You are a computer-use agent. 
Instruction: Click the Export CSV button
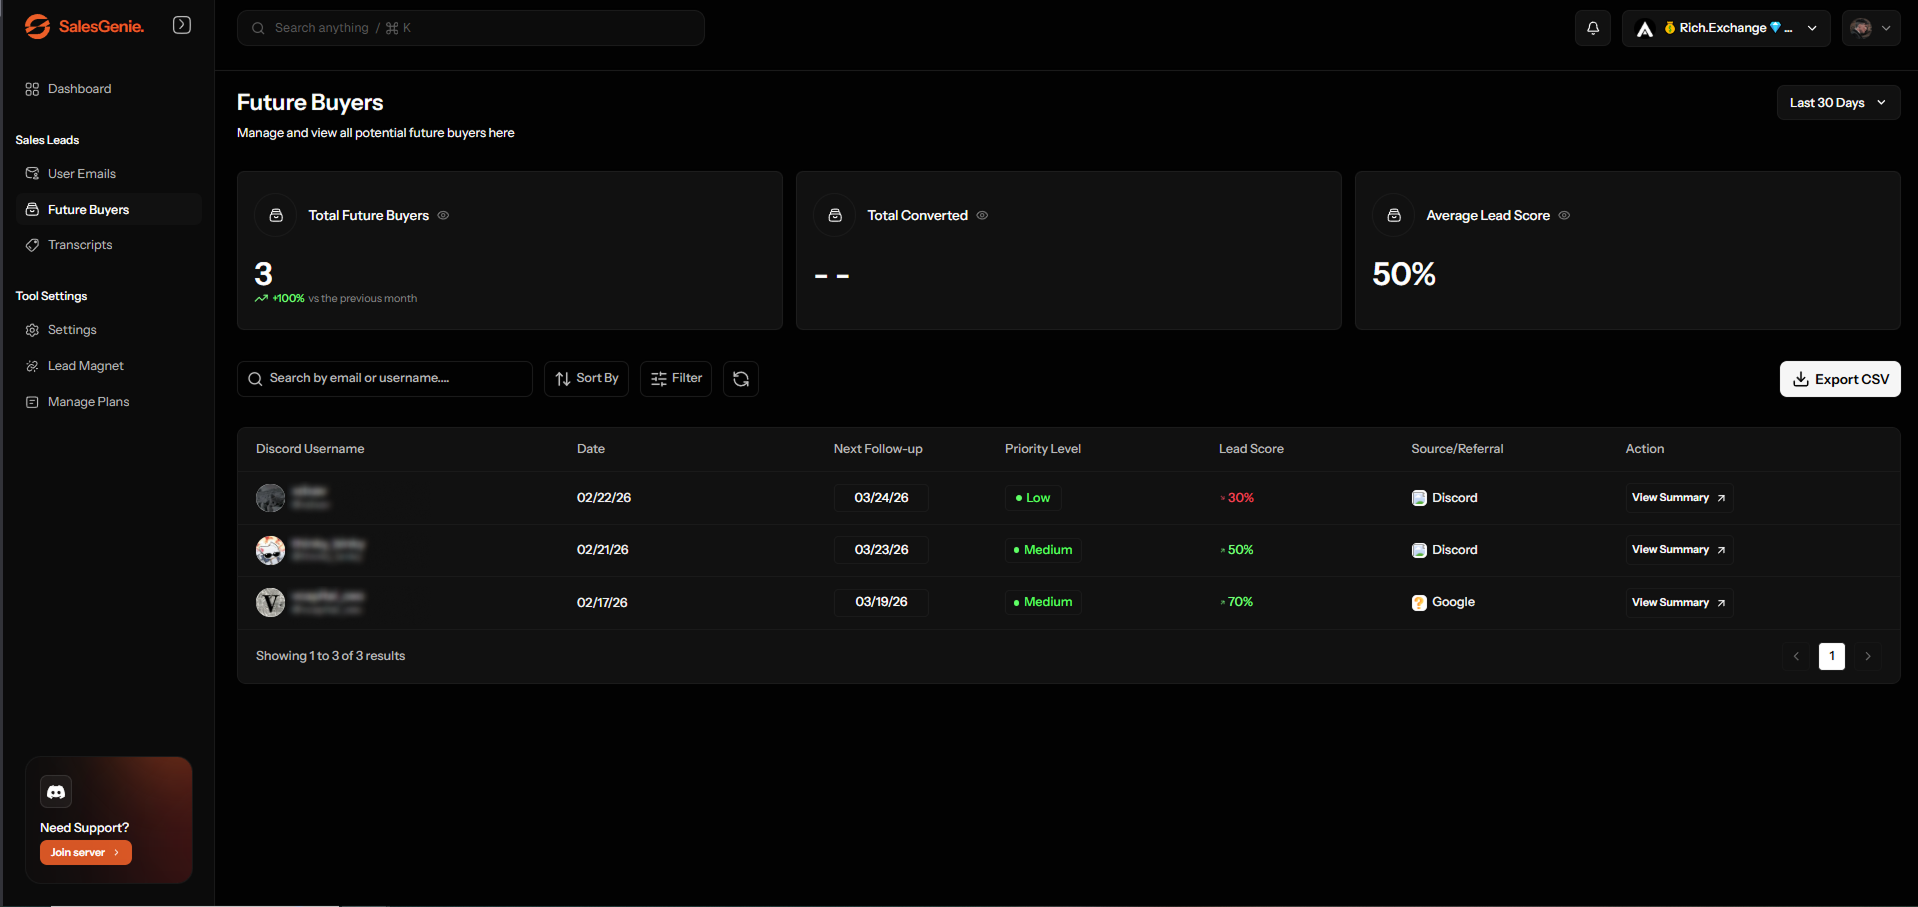[x=1839, y=378]
